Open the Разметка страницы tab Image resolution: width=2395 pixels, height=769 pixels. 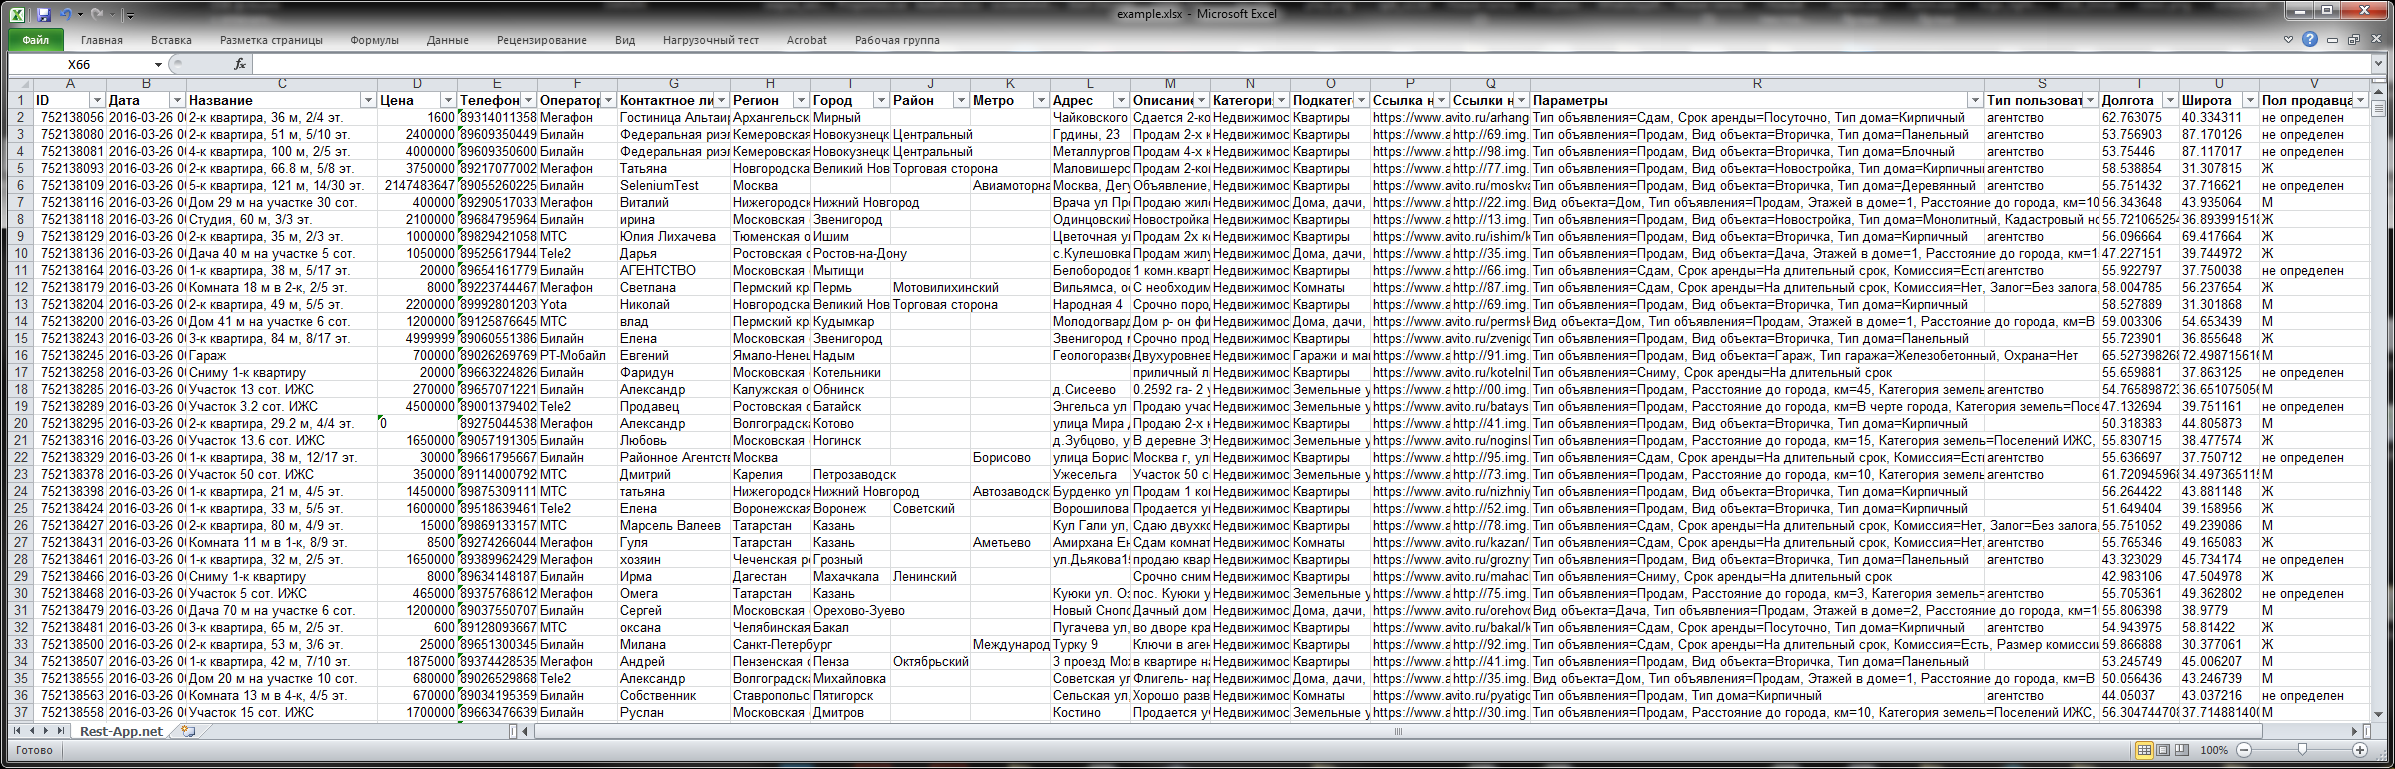[x=271, y=40]
